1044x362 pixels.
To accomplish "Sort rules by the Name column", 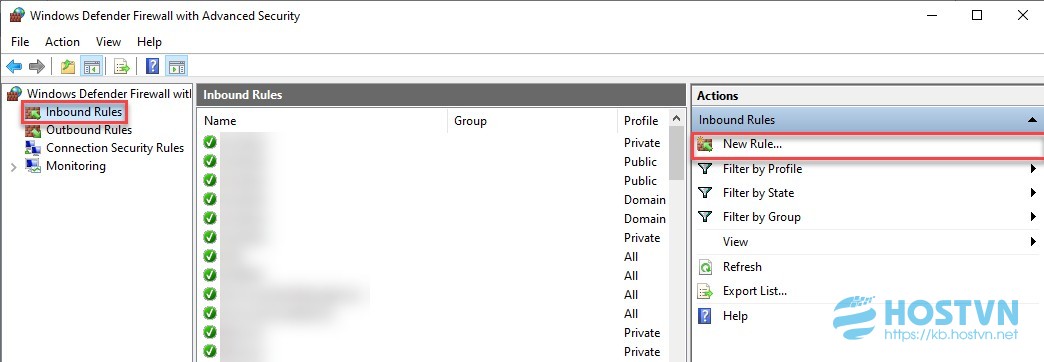I will pyautogui.click(x=322, y=121).
